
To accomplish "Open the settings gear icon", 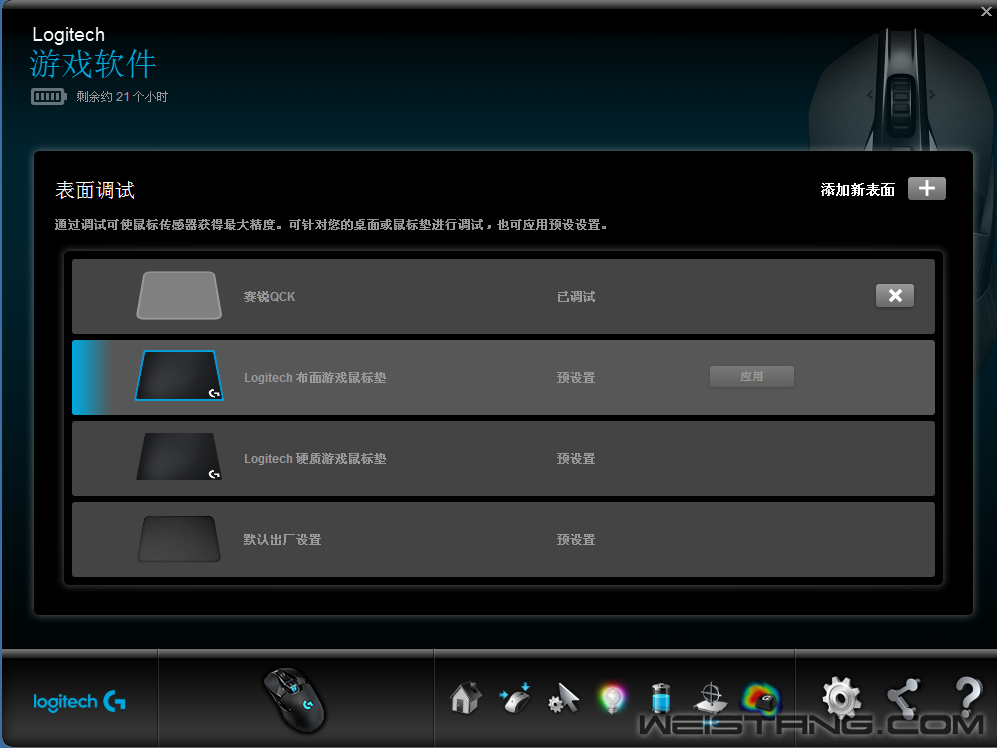I will tap(840, 698).
